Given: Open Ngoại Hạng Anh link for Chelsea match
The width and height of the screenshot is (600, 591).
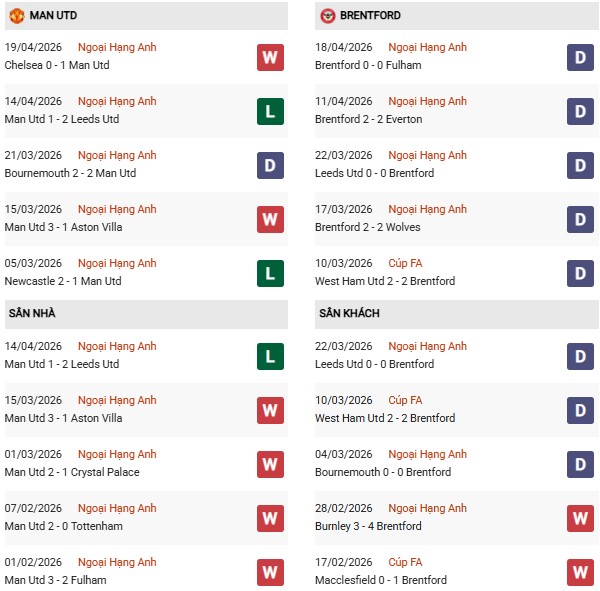Looking at the screenshot, I should 117,47.
